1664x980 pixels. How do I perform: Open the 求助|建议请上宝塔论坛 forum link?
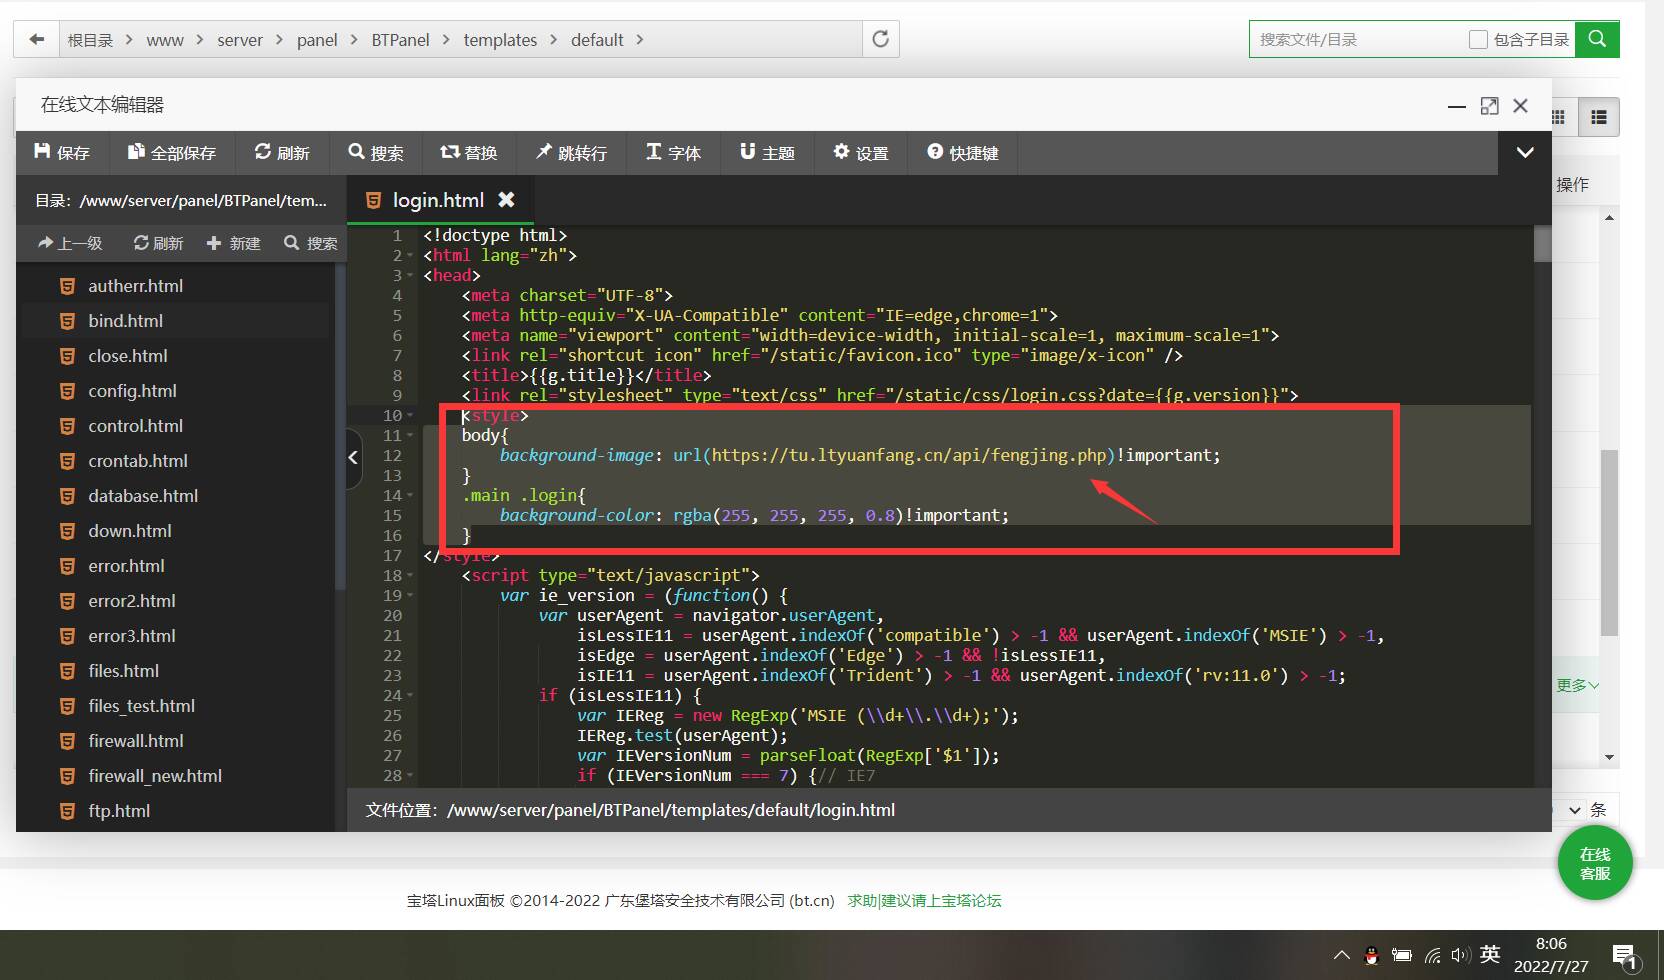(924, 900)
